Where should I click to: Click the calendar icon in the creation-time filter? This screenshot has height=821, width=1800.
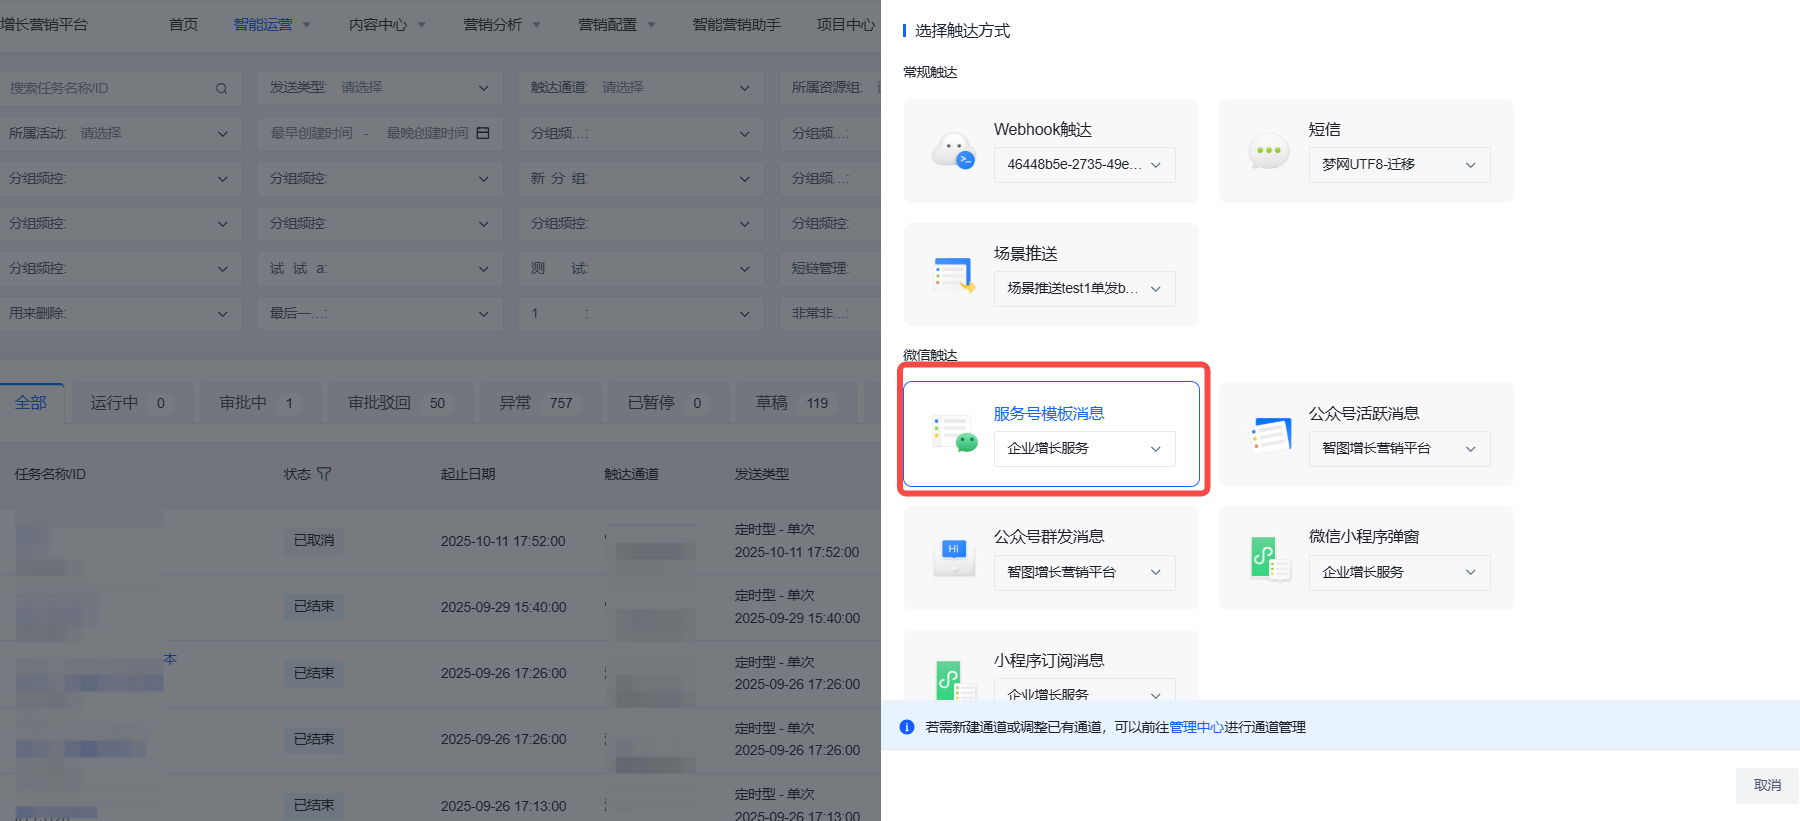pyautogui.click(x=483, y=133)
